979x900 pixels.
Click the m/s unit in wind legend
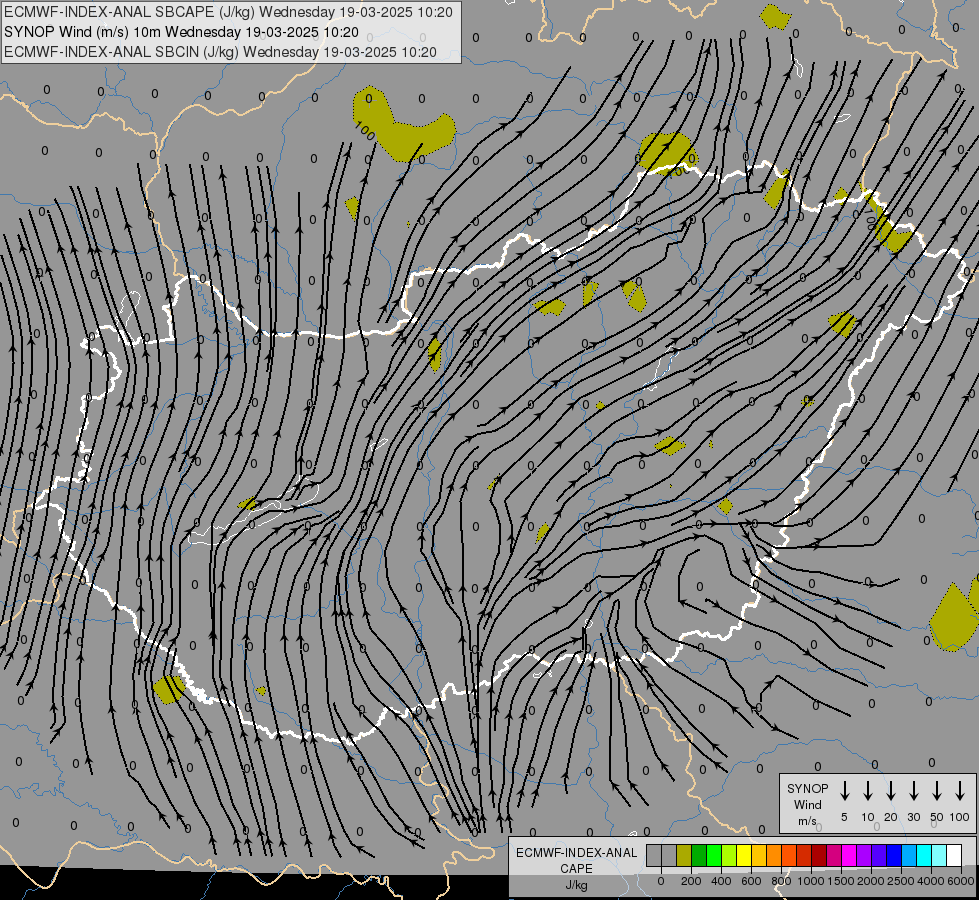[807, 821]
